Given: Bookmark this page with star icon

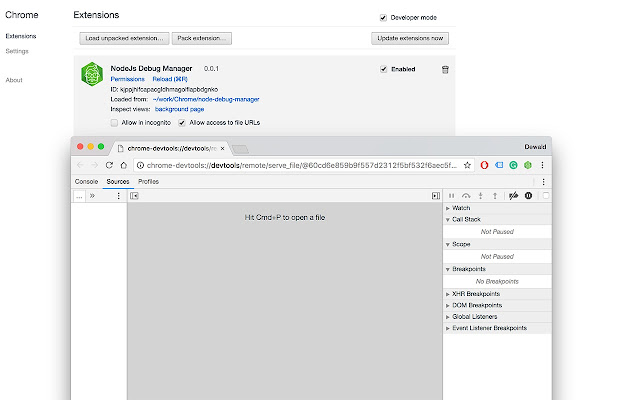Looking at the screenshot, I should tap(467, 165).
